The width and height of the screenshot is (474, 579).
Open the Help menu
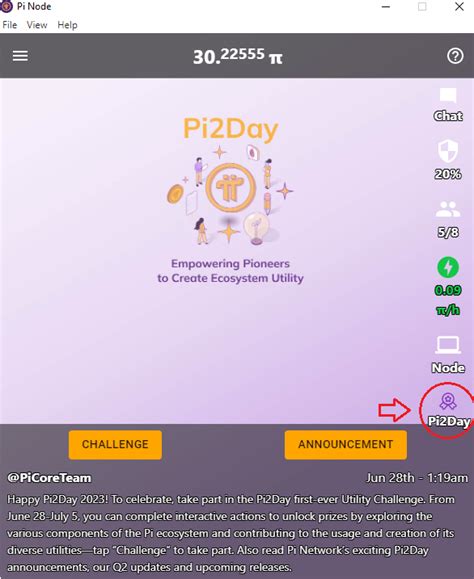pos(67,25)
